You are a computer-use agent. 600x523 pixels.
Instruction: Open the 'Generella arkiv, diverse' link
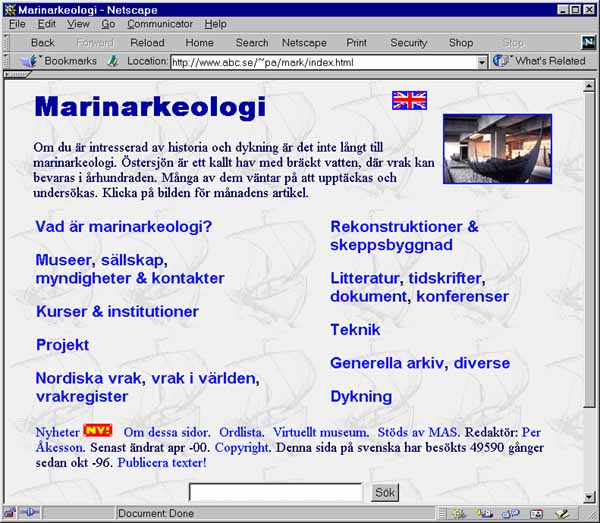(420, 363)
